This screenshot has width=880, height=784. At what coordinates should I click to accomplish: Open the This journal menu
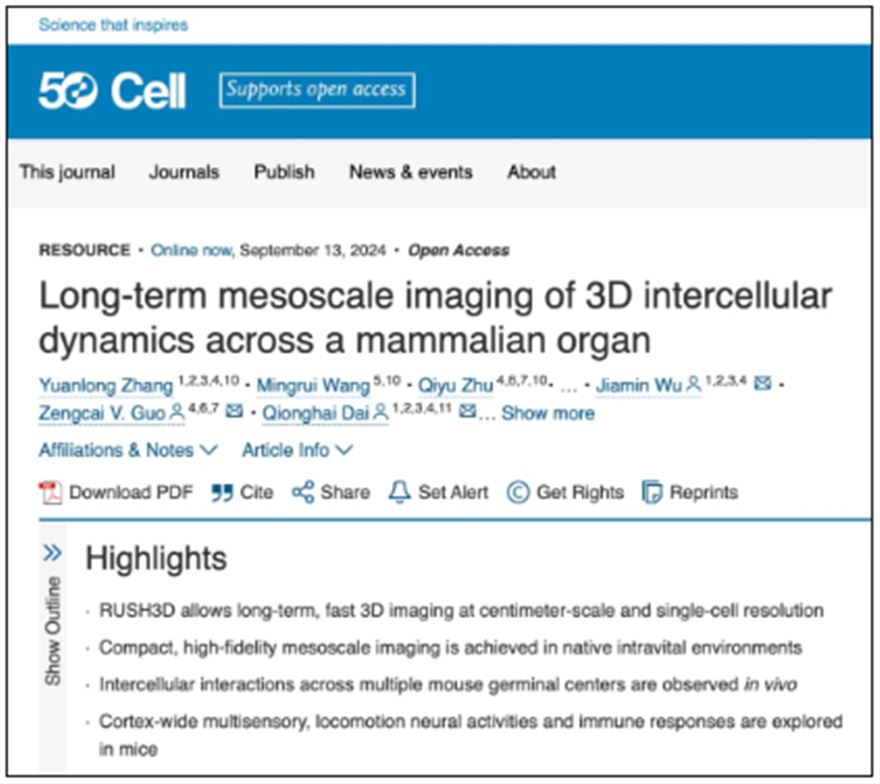point(67,172)
